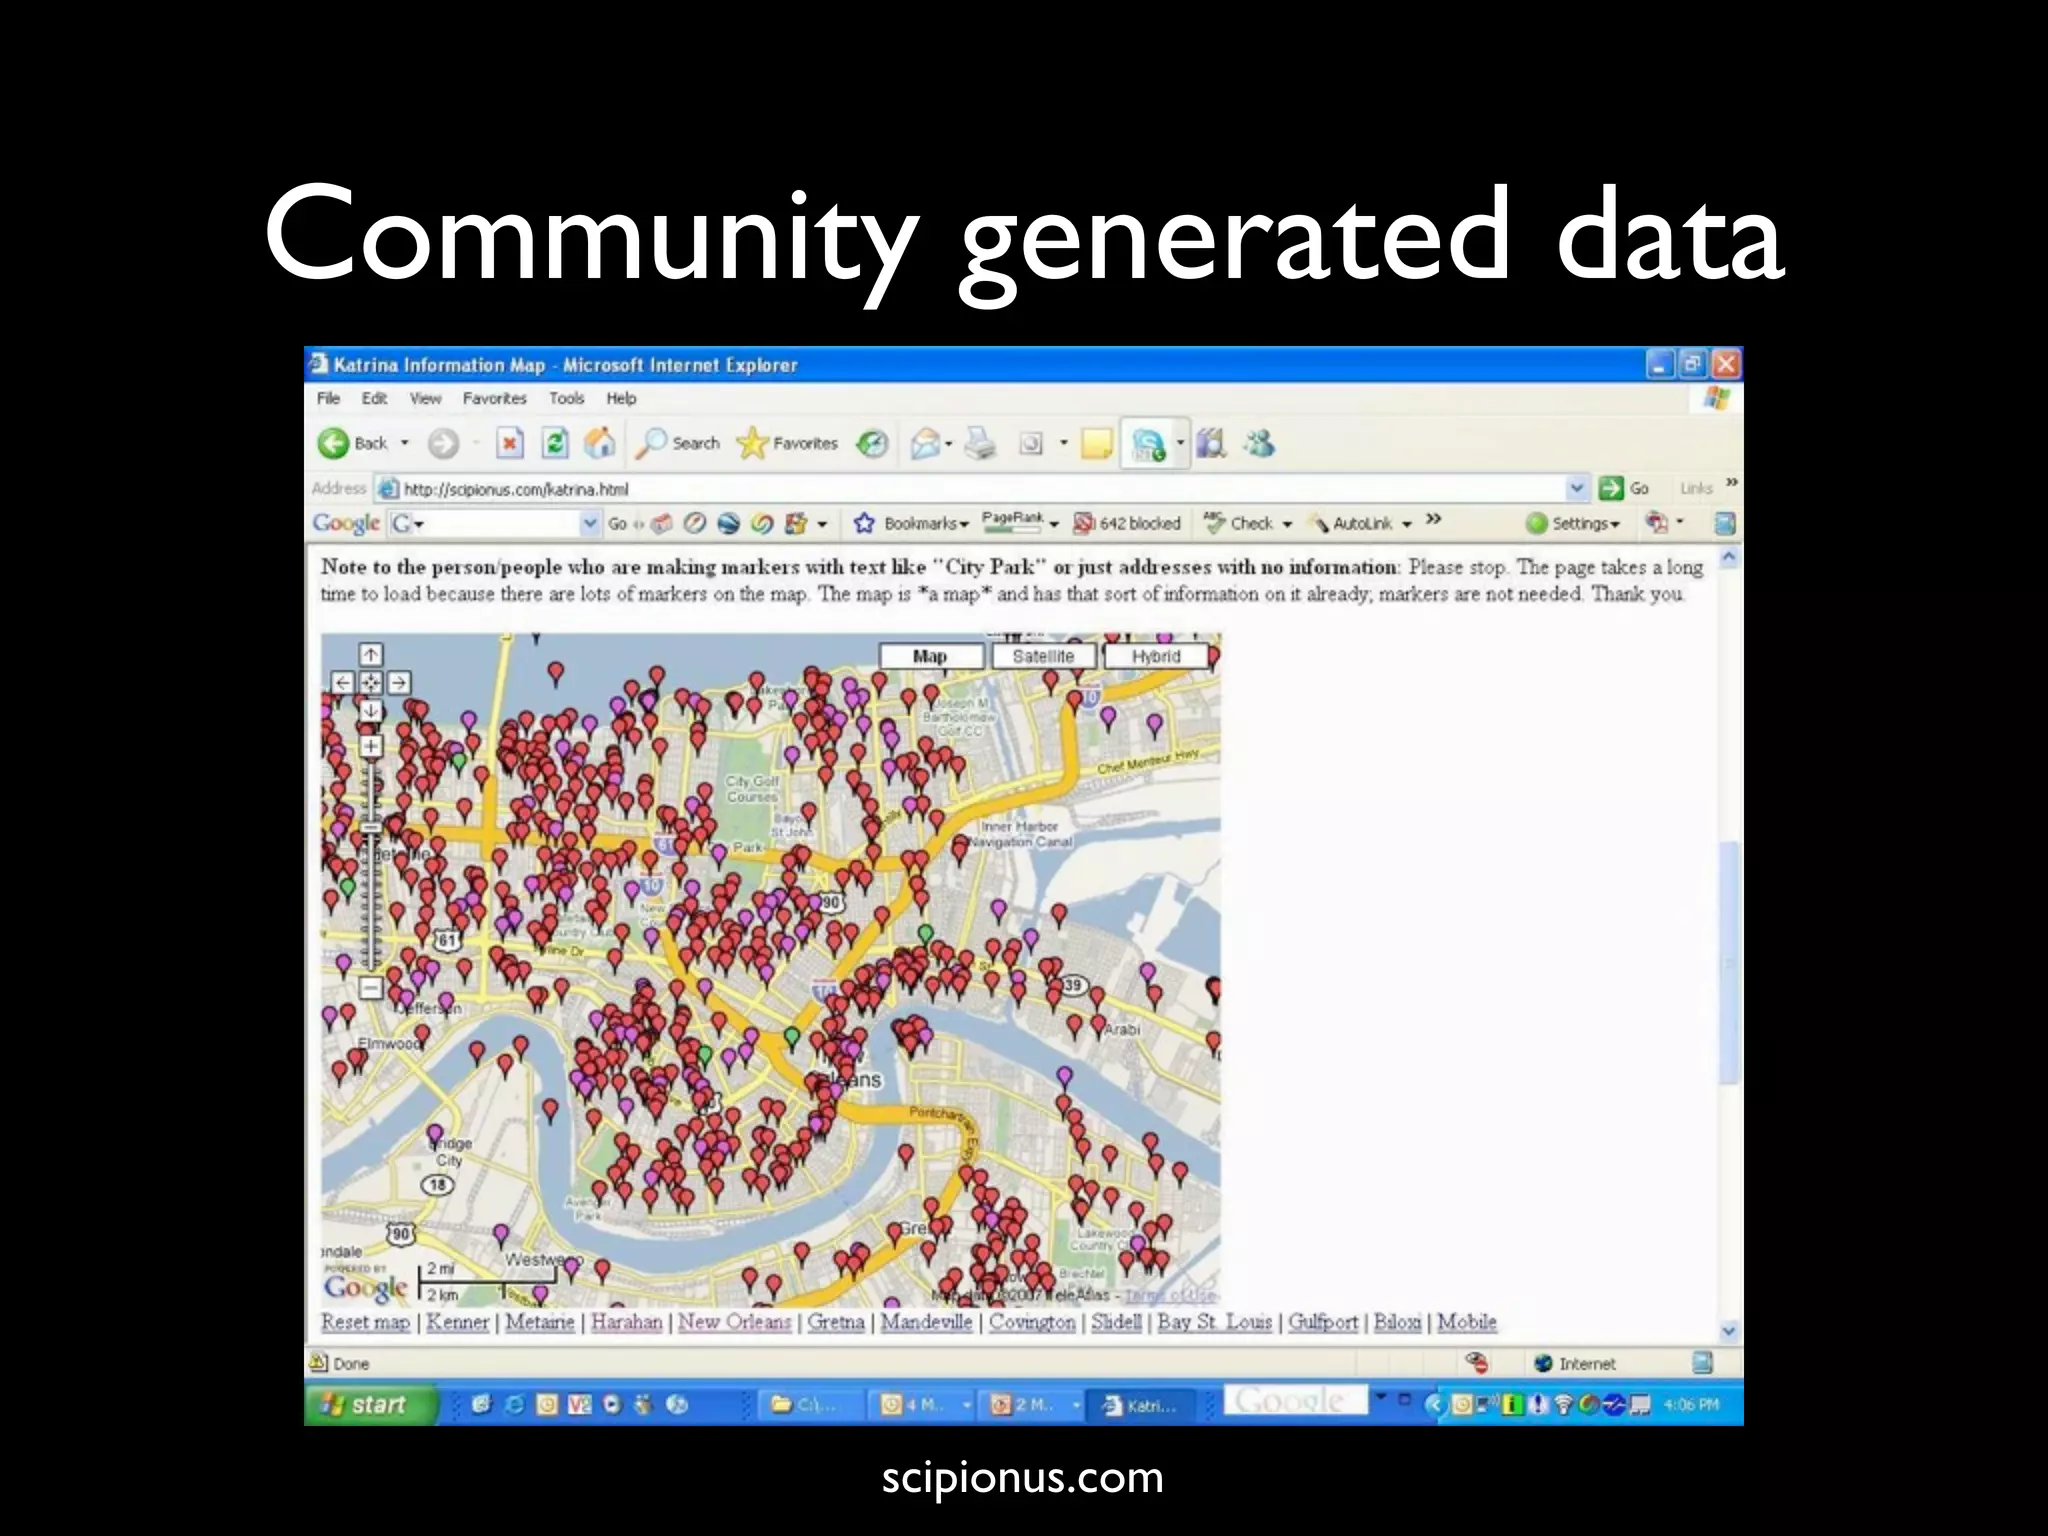Zoom in the map with plus
This screenshot has width=2048, height=1536.
(x=371, y=746)
